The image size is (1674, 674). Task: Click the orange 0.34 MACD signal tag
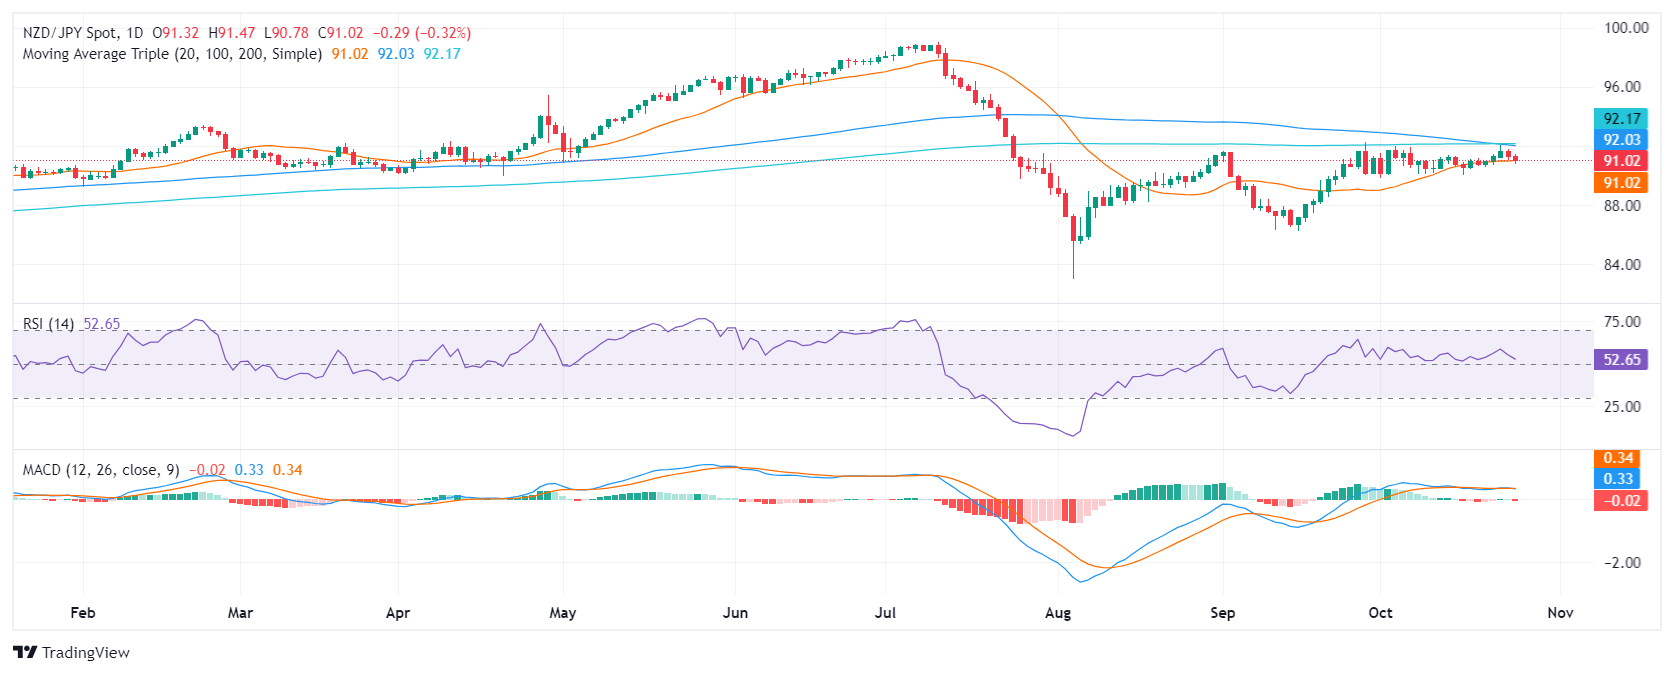pos(1617,458)
